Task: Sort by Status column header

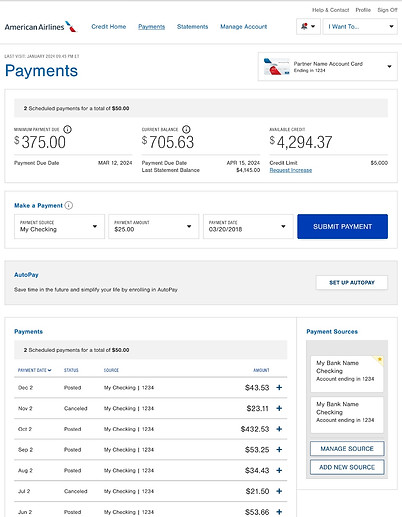Action: click(71, 370)
